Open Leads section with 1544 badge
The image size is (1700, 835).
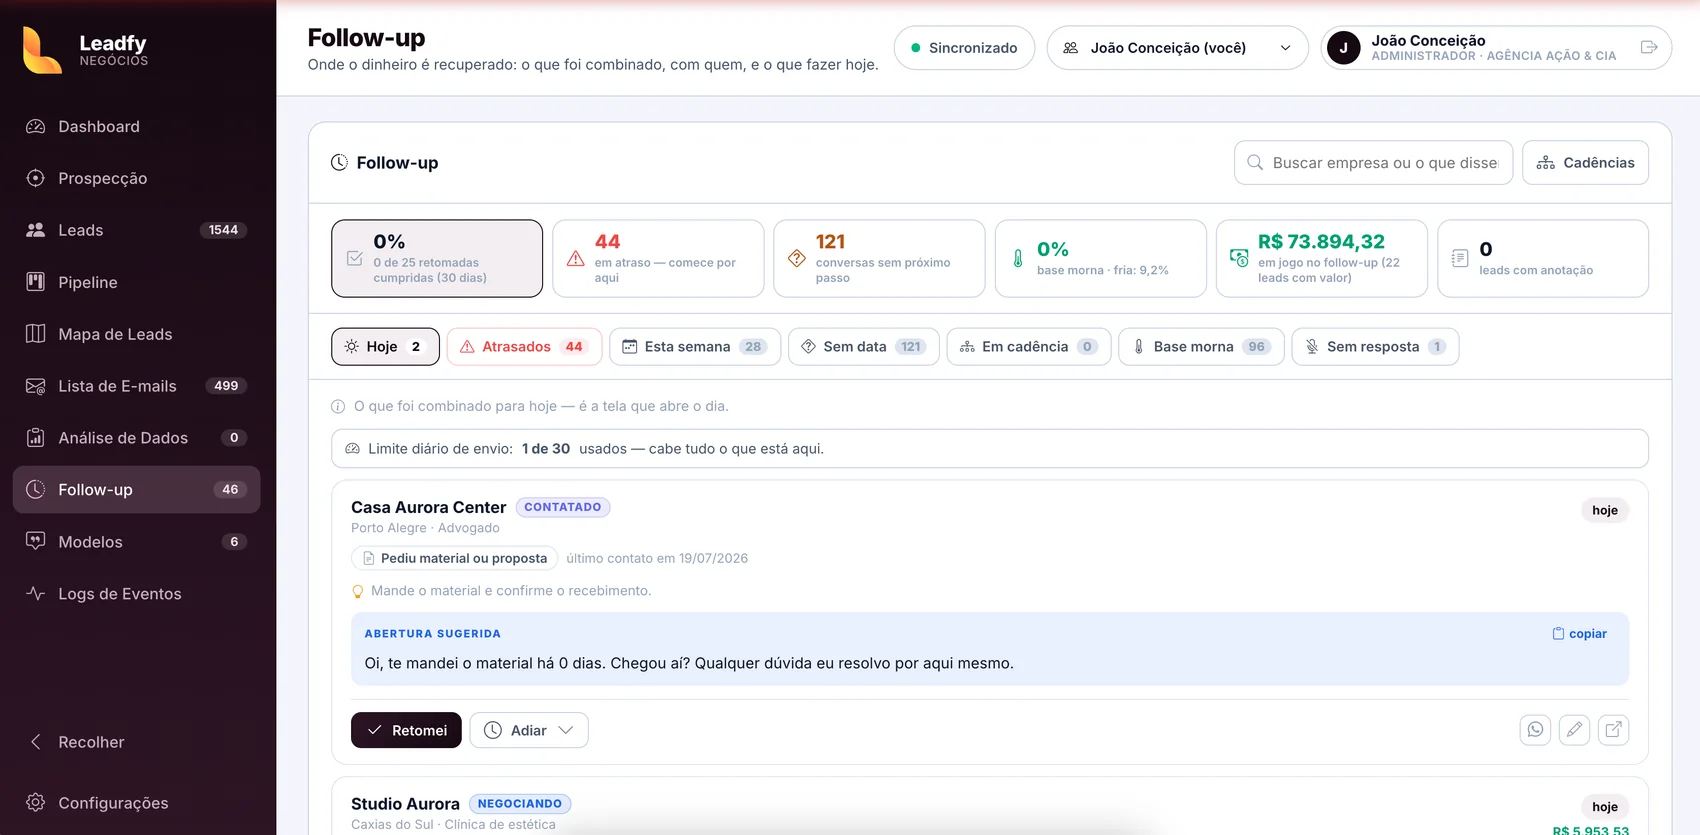pos(137,230)
